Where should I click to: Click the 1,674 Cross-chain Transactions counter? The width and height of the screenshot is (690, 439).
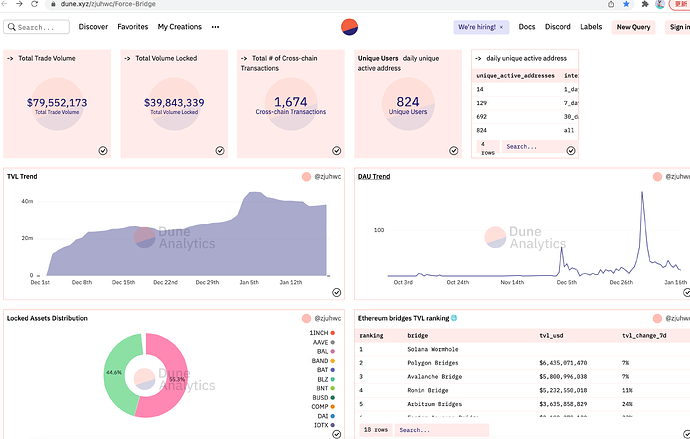tap(290, 102)
